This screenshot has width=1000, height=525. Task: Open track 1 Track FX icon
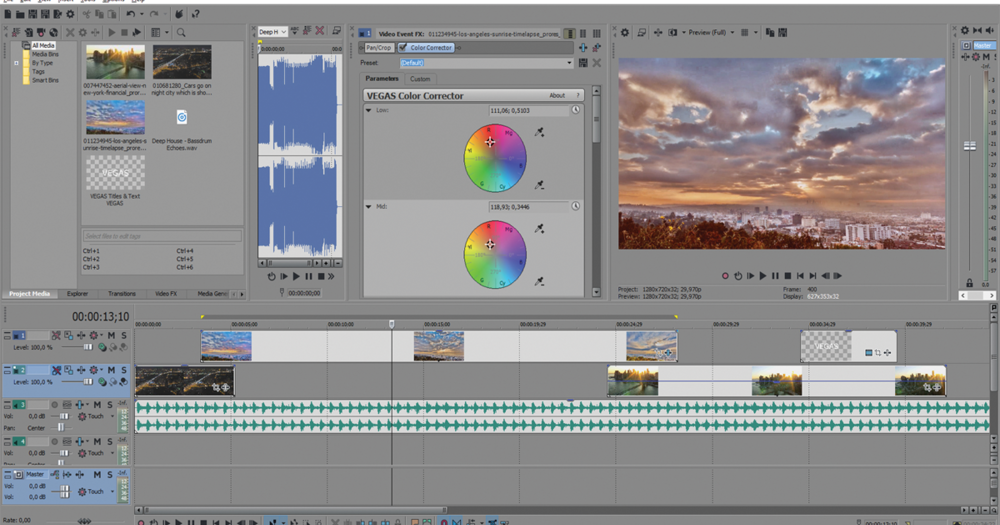[x=82, y=335]
